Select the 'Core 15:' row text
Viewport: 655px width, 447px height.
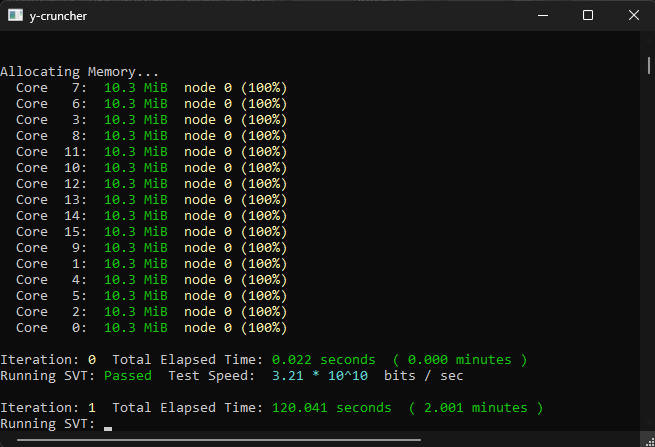pos(152,232)
